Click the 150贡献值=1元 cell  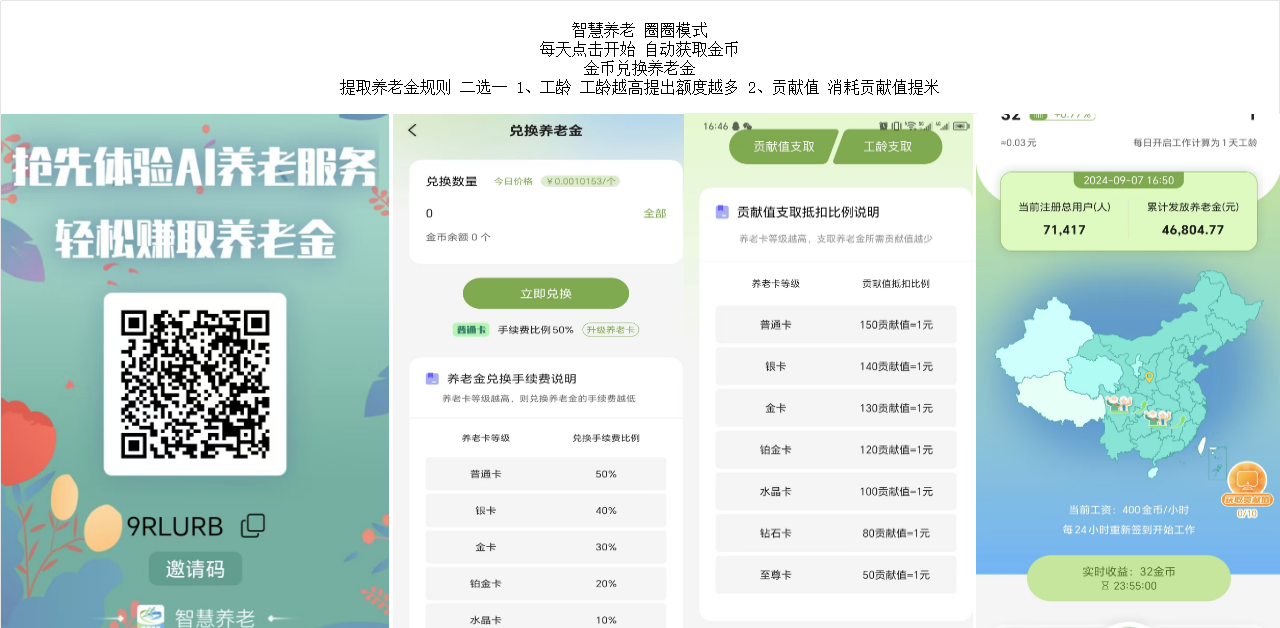(x=896, y=325)
